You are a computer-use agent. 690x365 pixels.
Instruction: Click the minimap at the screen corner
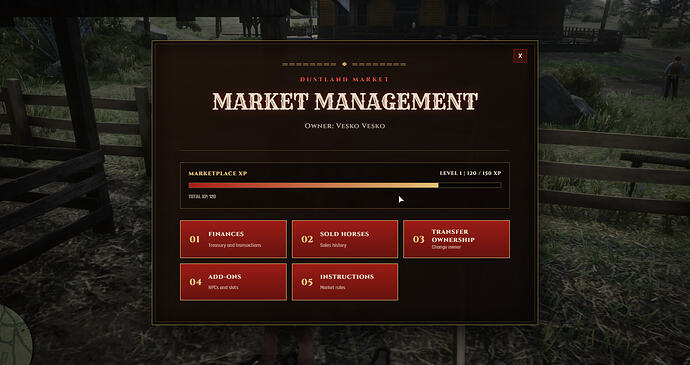(15, 336)
